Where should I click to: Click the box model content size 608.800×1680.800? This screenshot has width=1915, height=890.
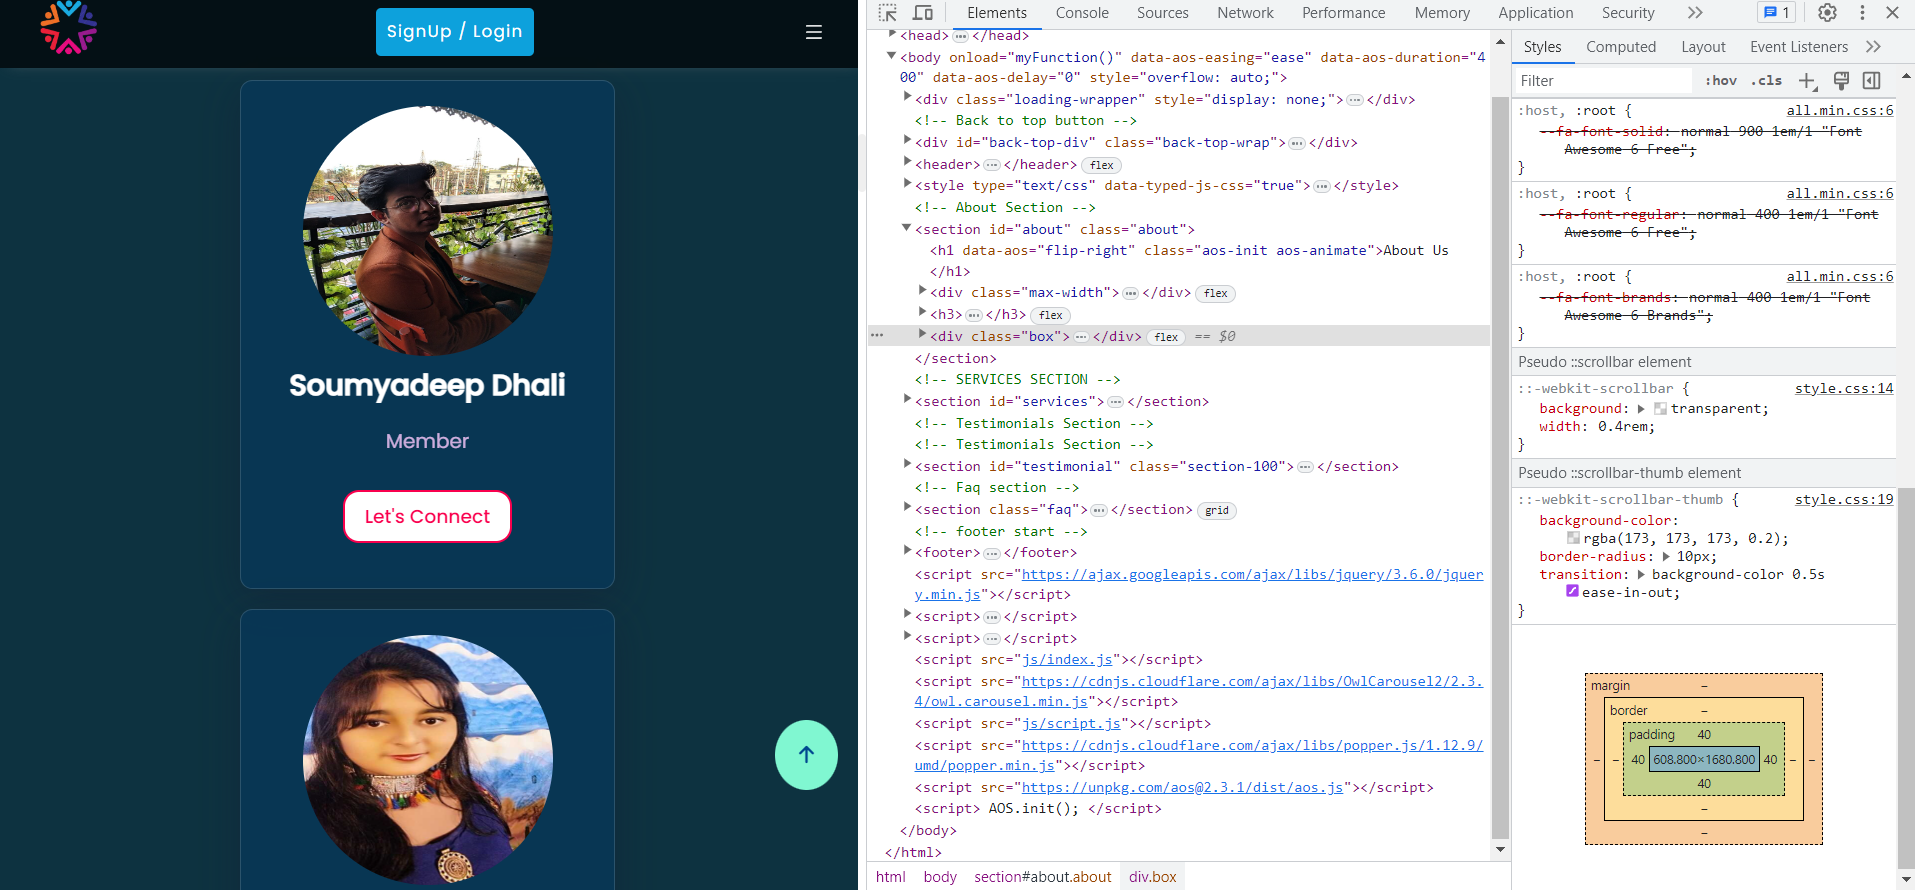point(1704,760)
